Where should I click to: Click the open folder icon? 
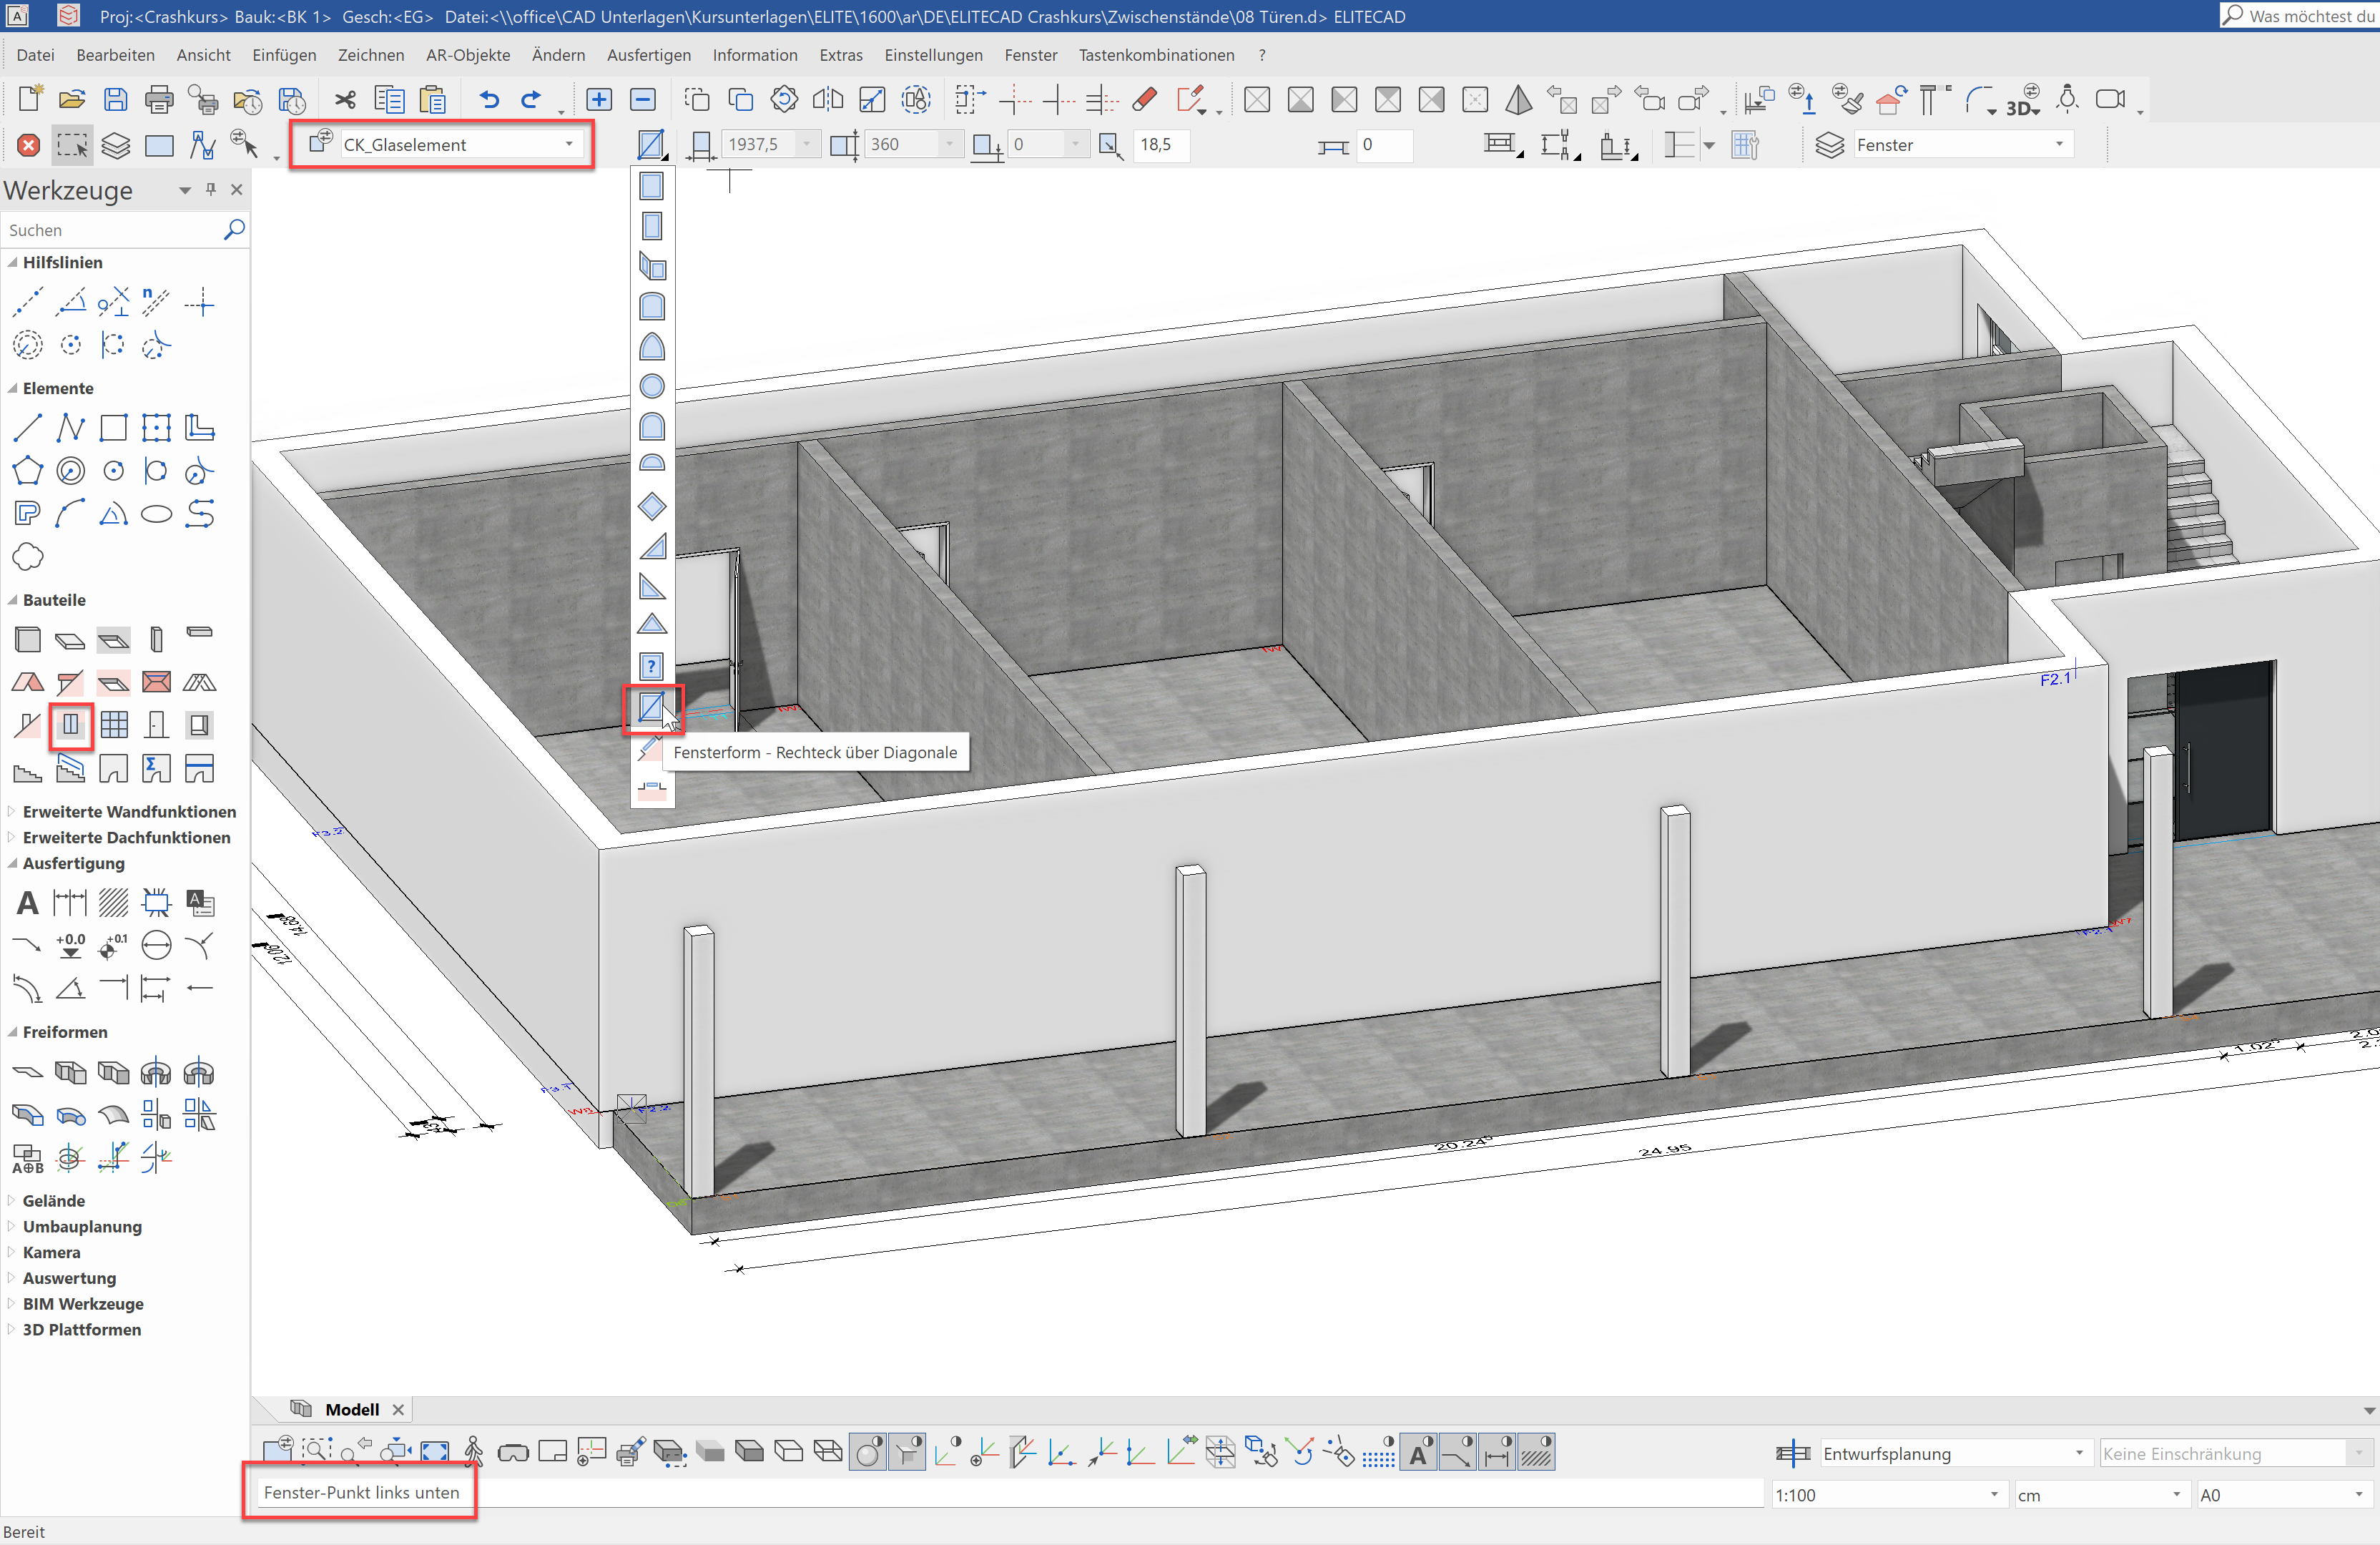click(72, 99)
